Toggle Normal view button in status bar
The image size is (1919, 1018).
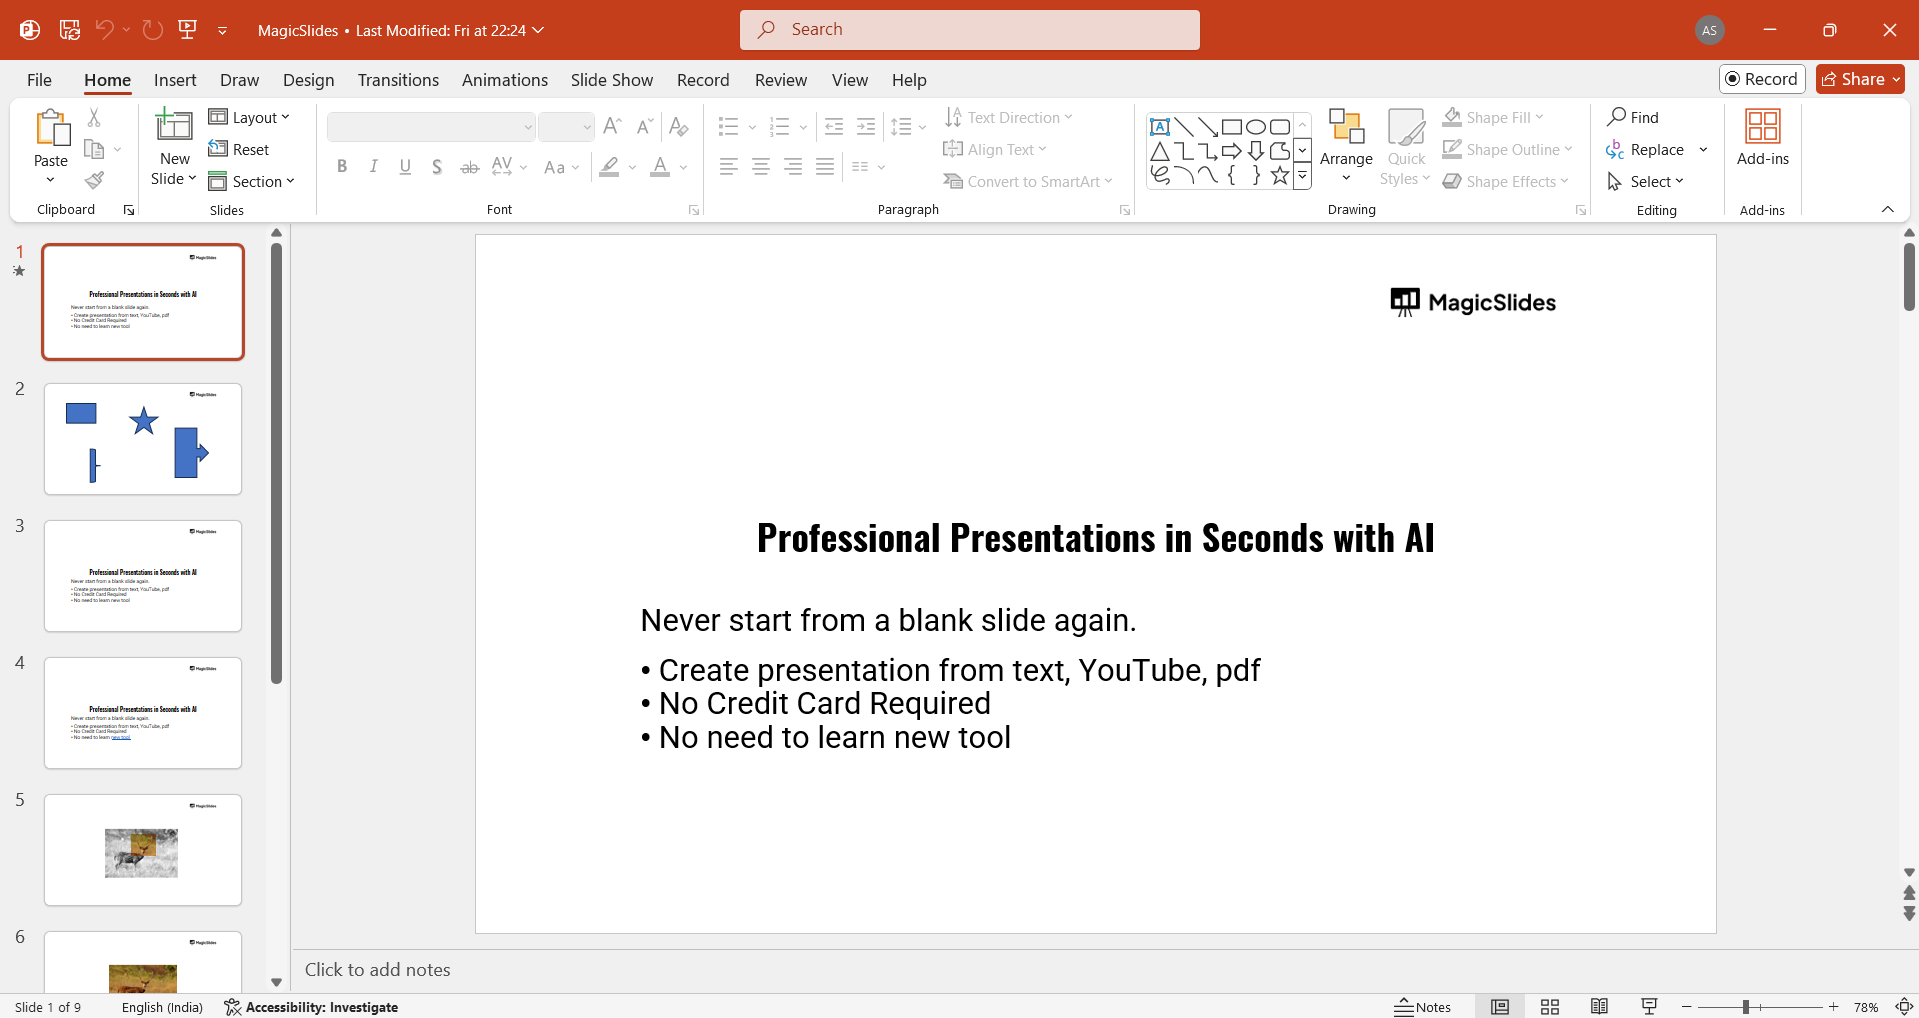[x=1499, y=1007]
